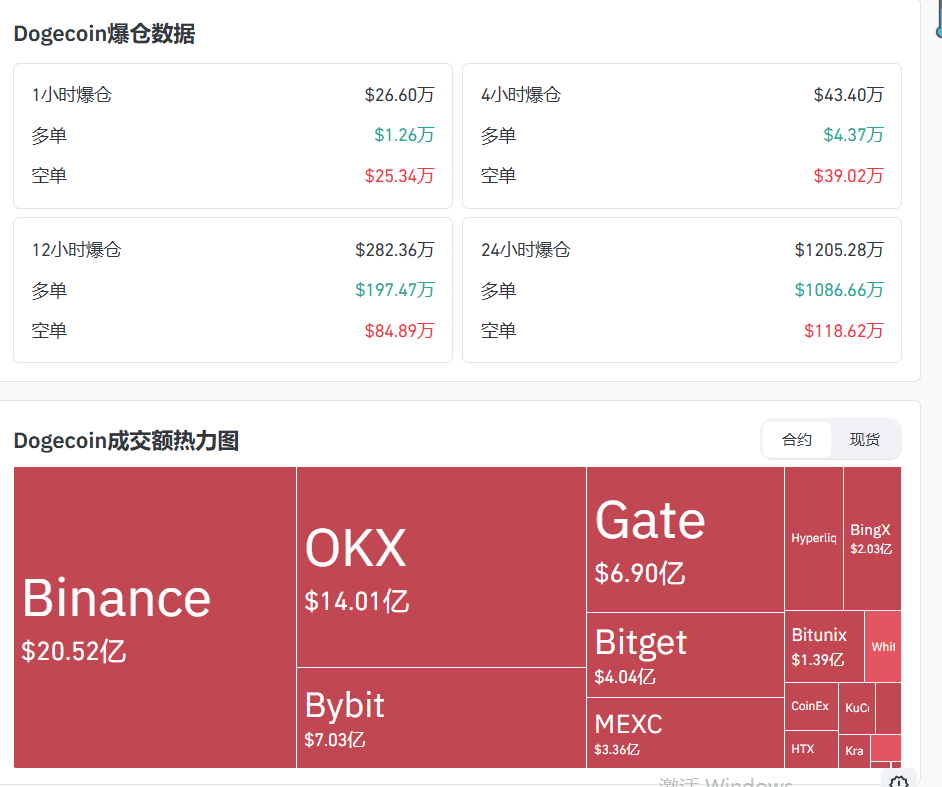Viewport: 942px width, 787px height.
Task: Click the Dogecoin爆仓数据 heading
Action: tap(105, 34)
